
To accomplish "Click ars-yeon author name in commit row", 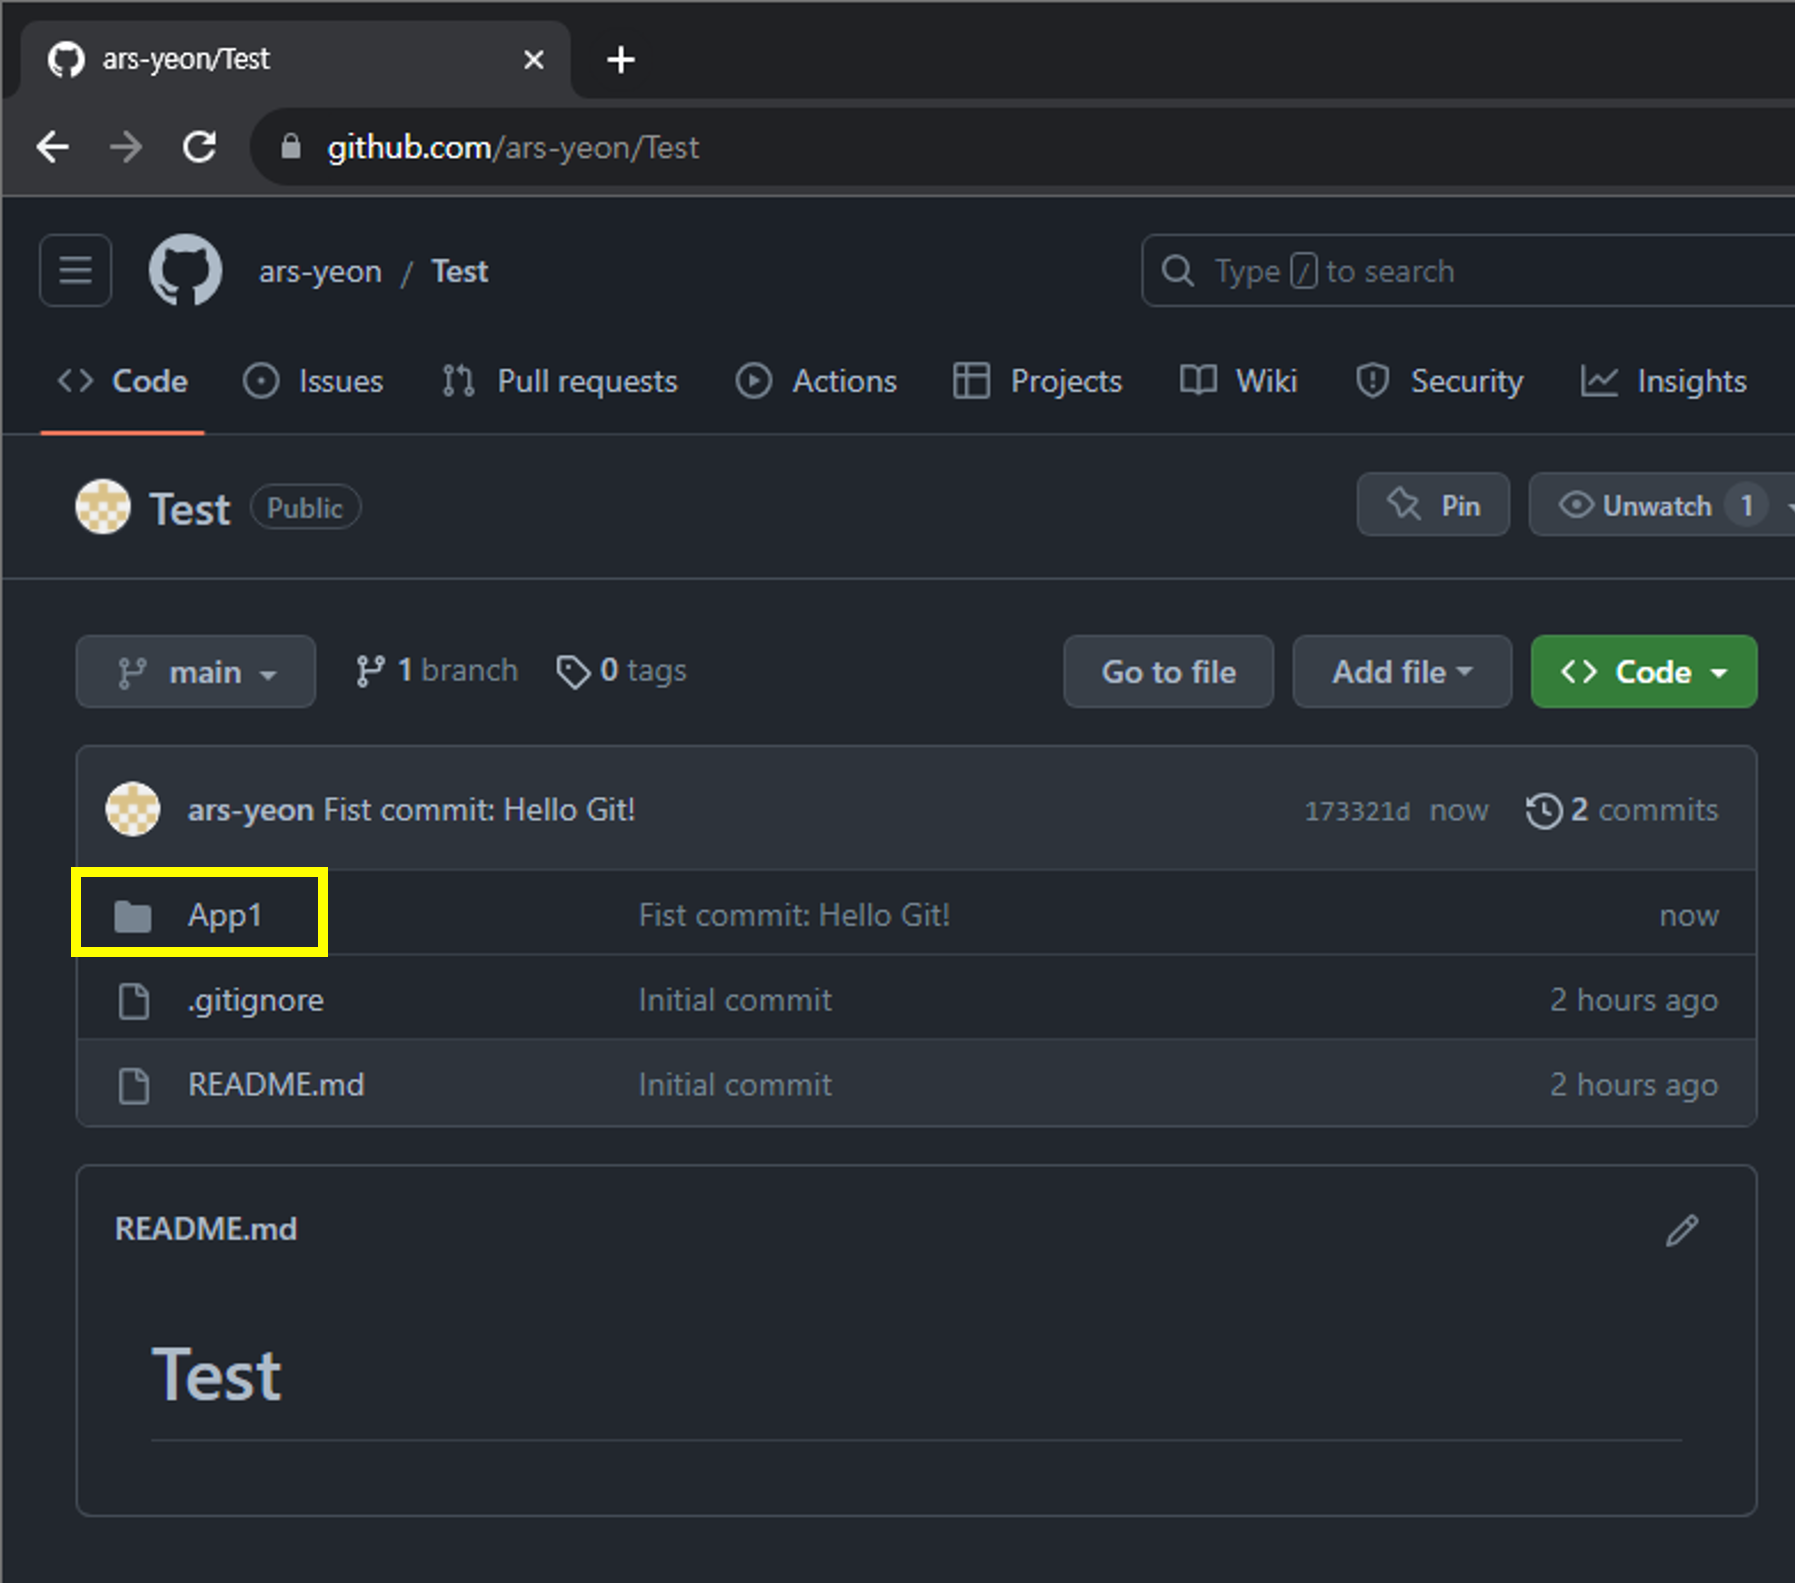I will [x=250, y=810].
